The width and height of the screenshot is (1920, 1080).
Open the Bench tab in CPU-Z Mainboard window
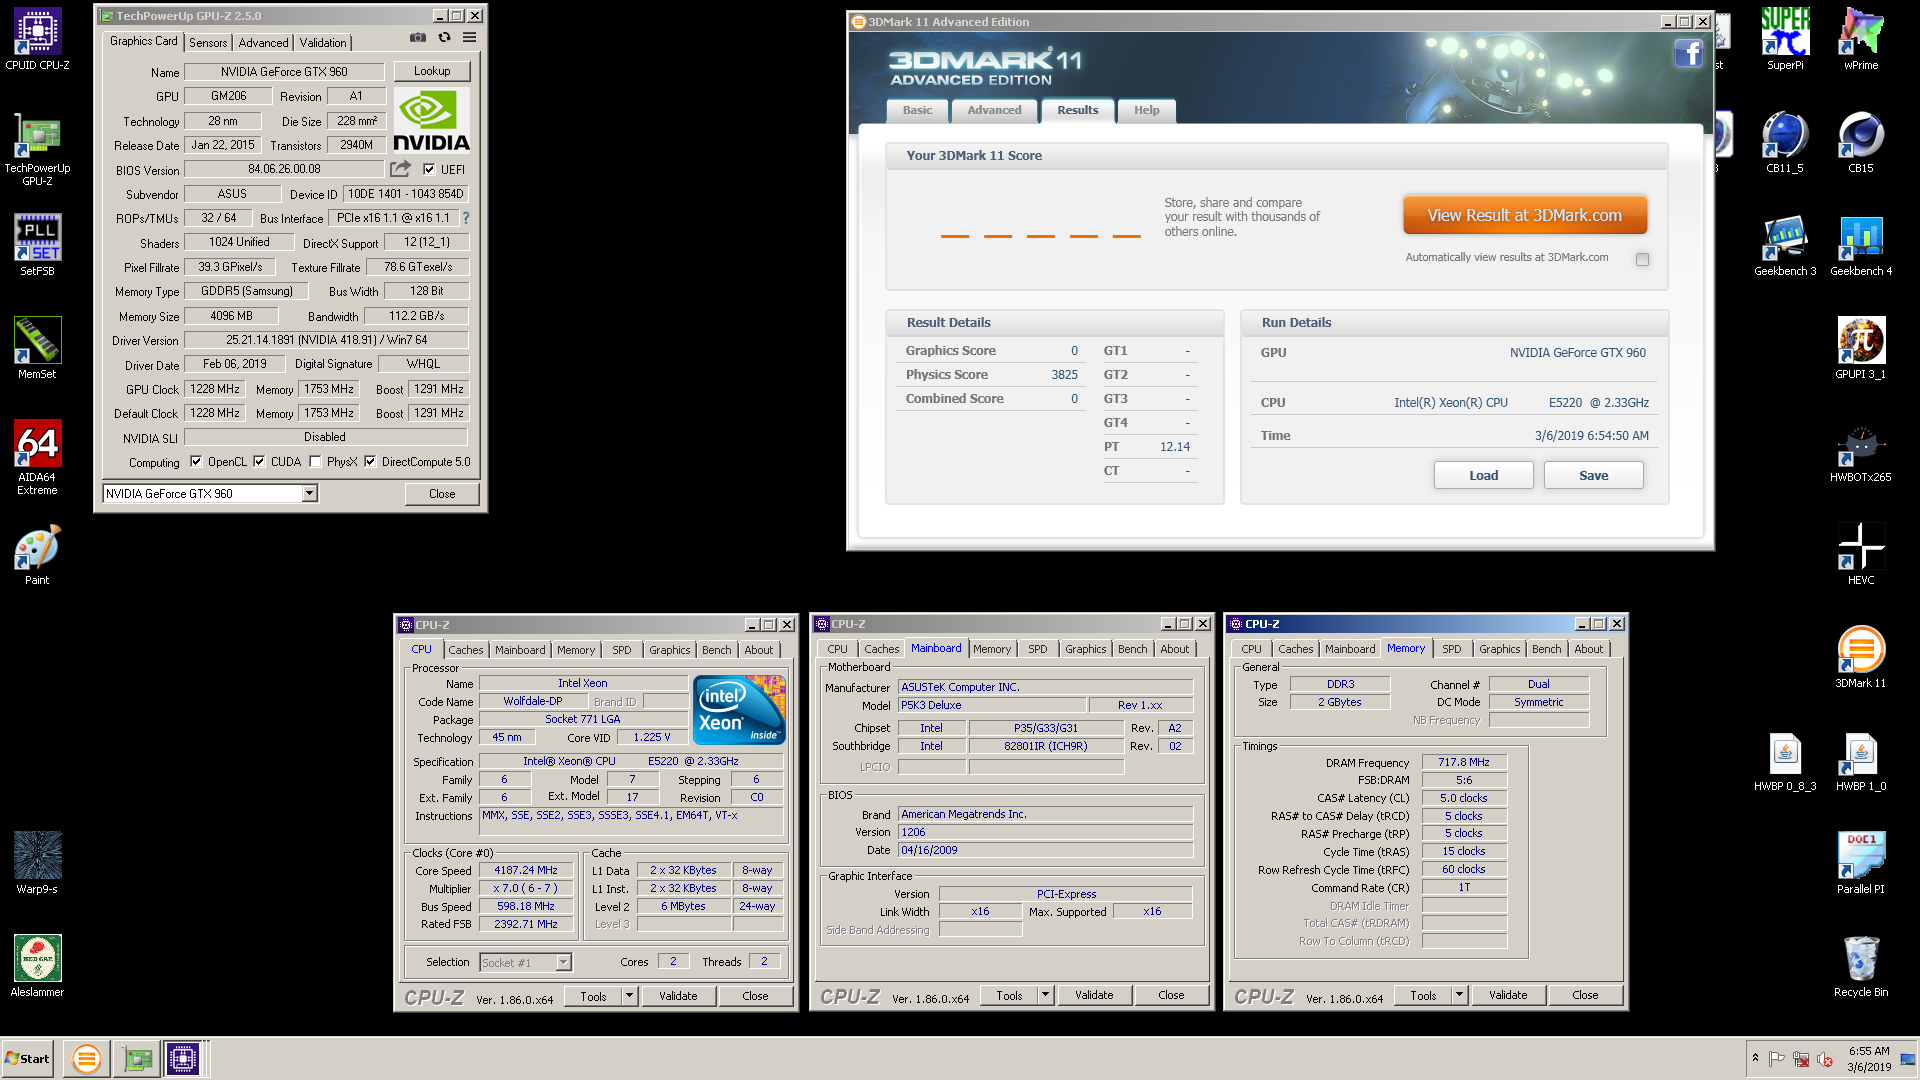(1132, 649)
